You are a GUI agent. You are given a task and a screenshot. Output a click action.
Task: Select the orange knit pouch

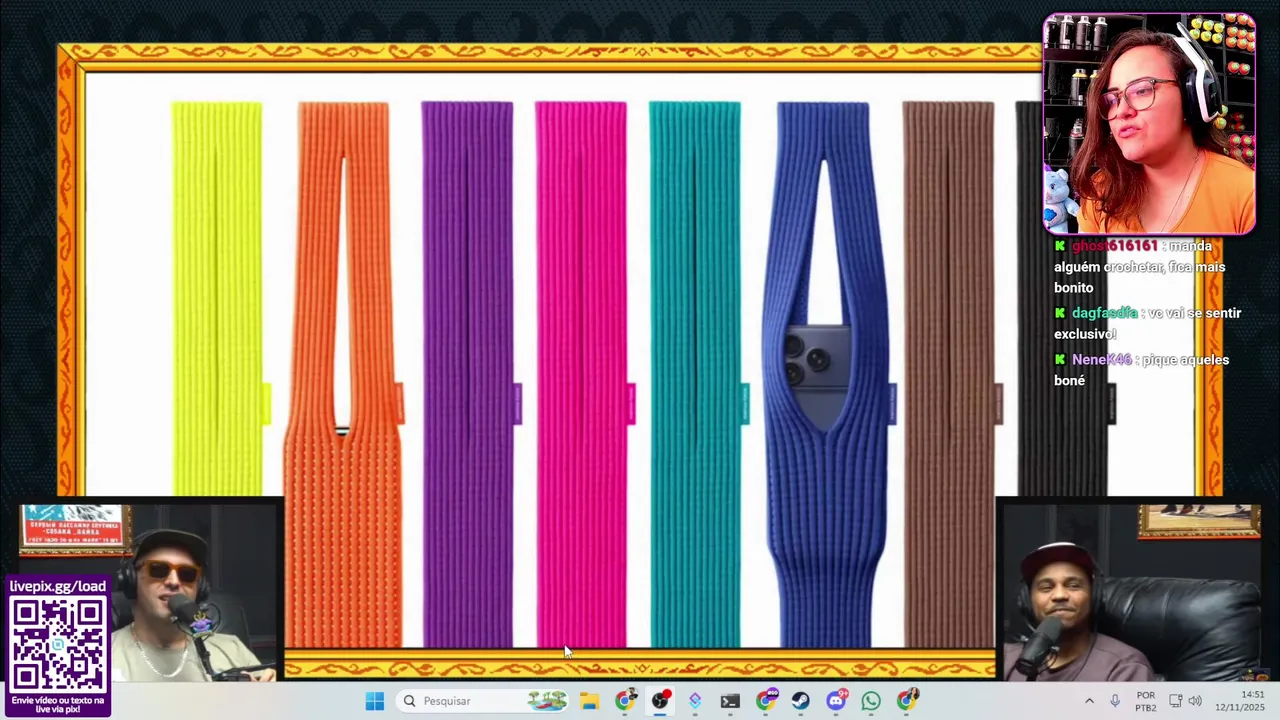[343, 375]
